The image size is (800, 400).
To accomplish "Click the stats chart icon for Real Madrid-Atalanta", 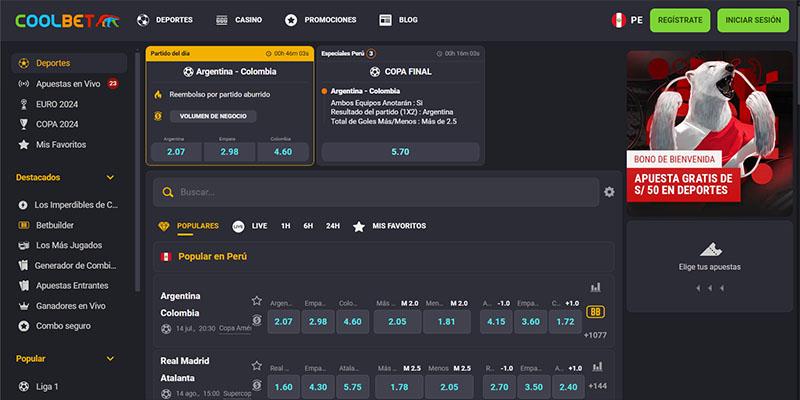I will click(597, 367).
